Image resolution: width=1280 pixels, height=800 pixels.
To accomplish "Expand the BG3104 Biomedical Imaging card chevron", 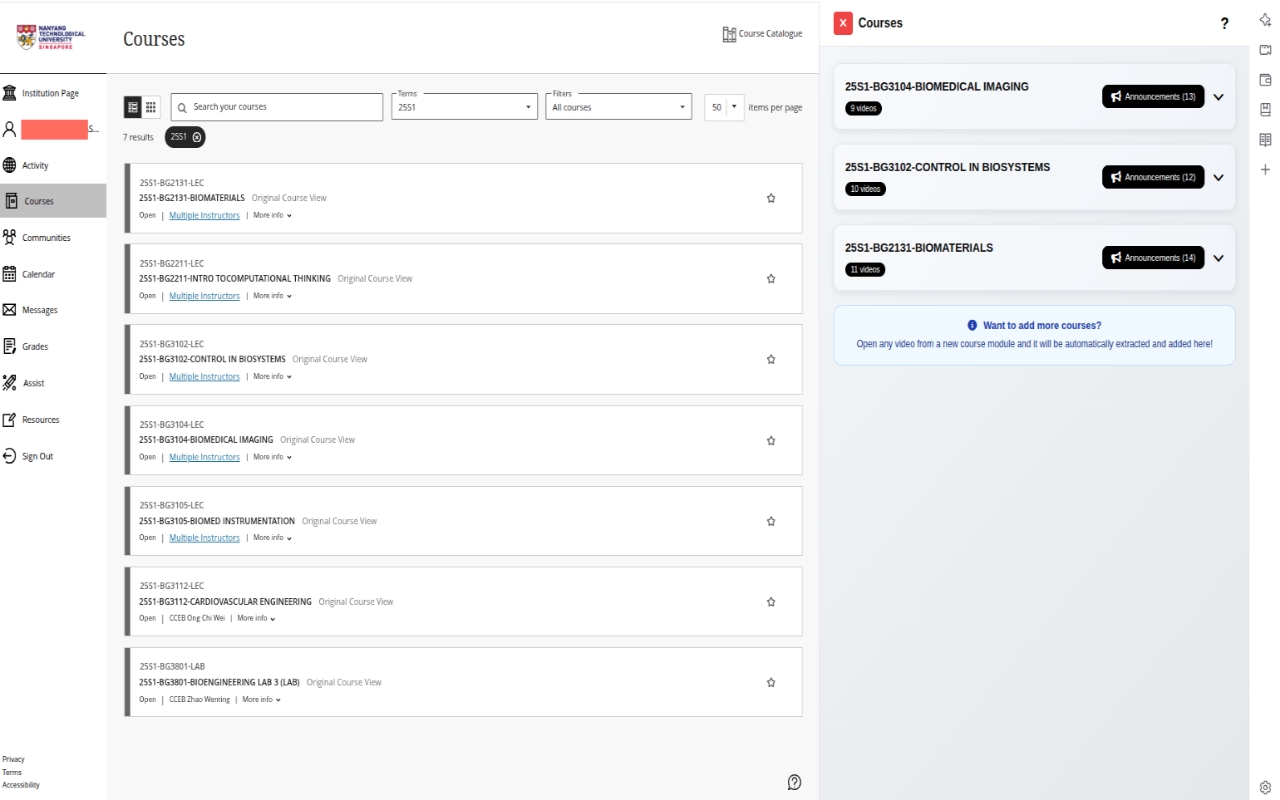I will [x=1218, y=97].
